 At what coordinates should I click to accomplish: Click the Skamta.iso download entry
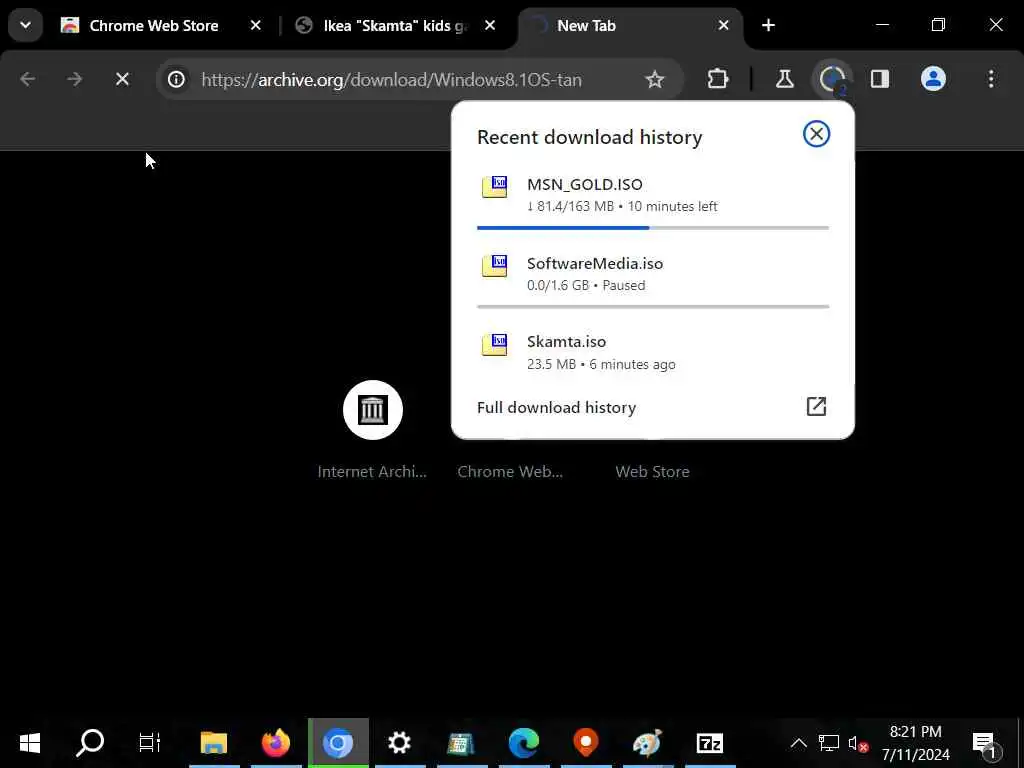[x=652, y=352]
